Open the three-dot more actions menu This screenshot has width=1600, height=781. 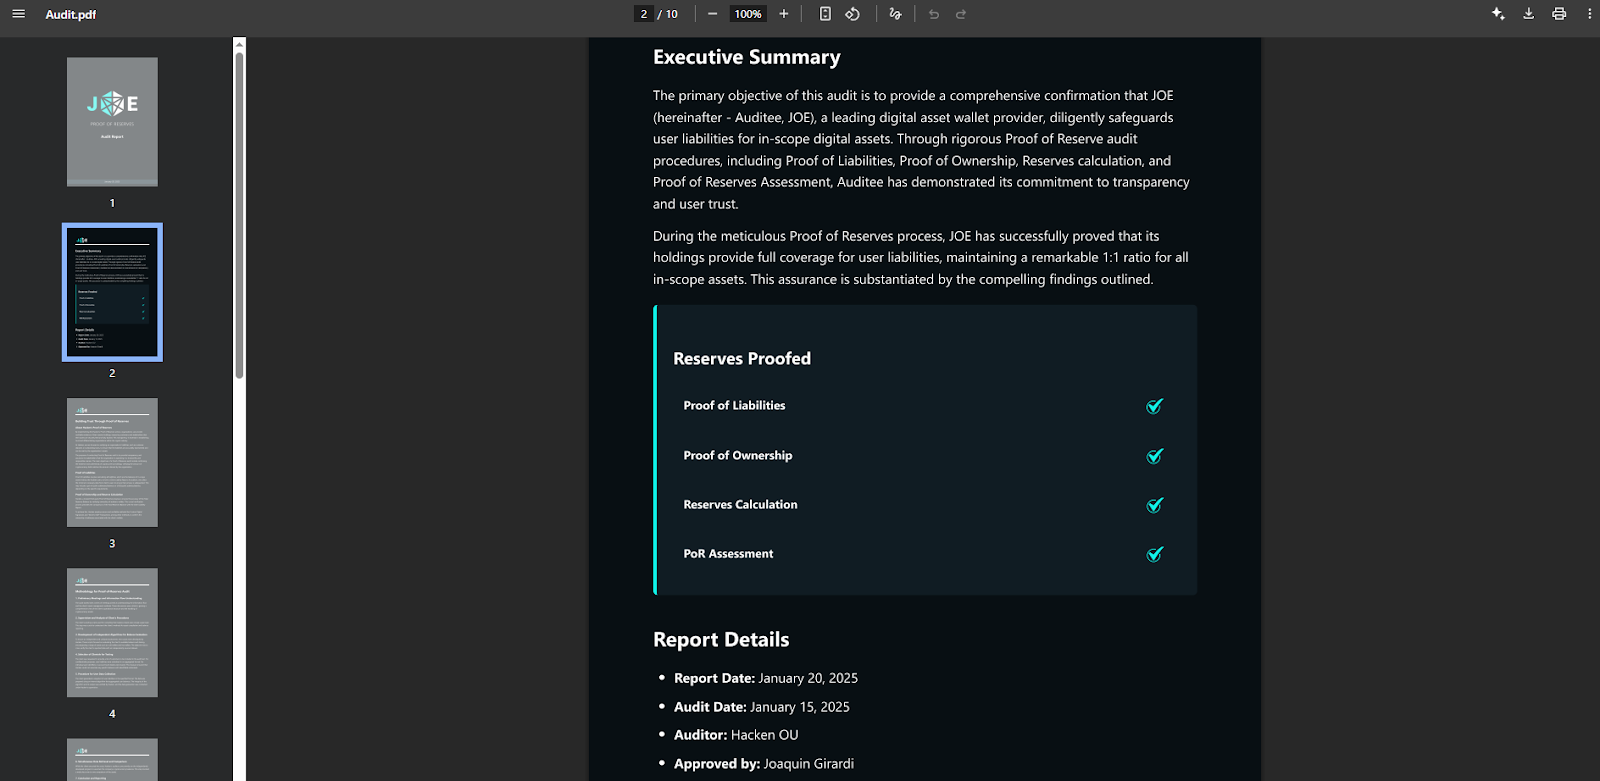[1589, 14]
